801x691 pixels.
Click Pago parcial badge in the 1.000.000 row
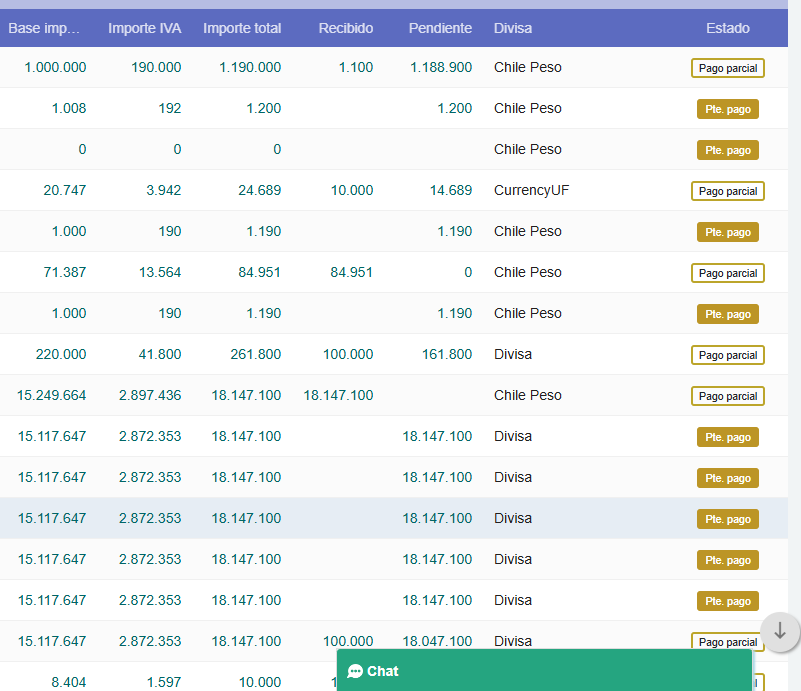click(x=727, y=68)
